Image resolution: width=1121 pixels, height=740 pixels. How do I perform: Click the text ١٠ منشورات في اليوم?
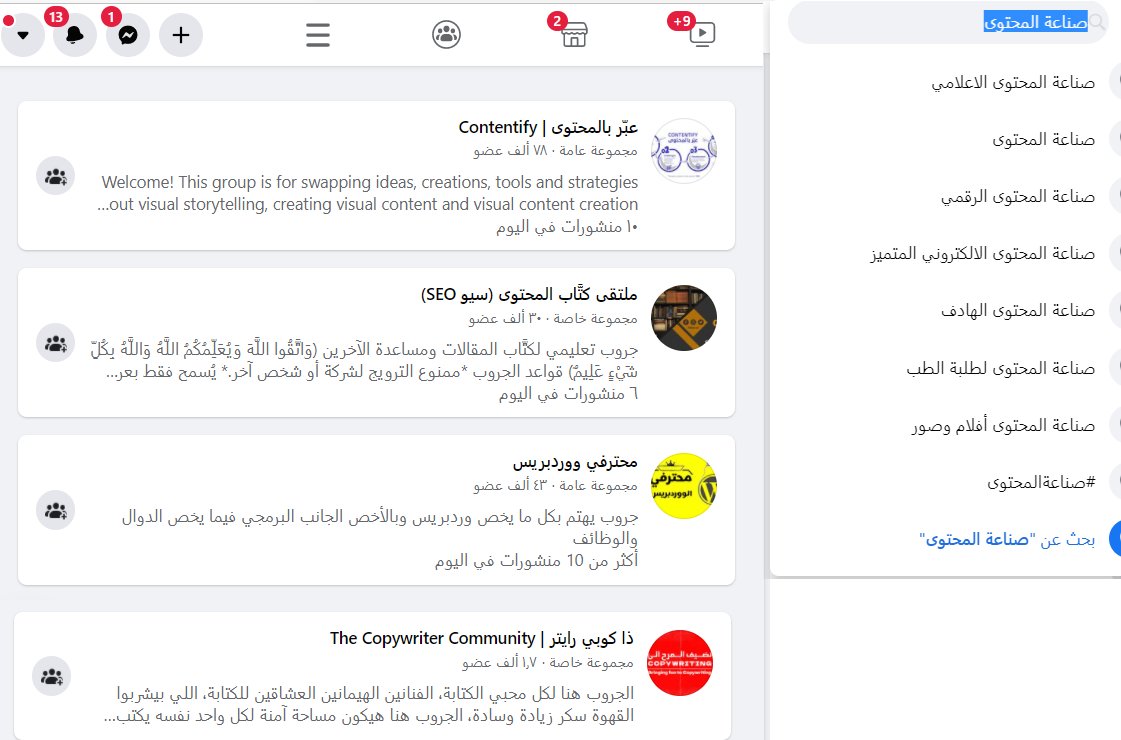567,227
